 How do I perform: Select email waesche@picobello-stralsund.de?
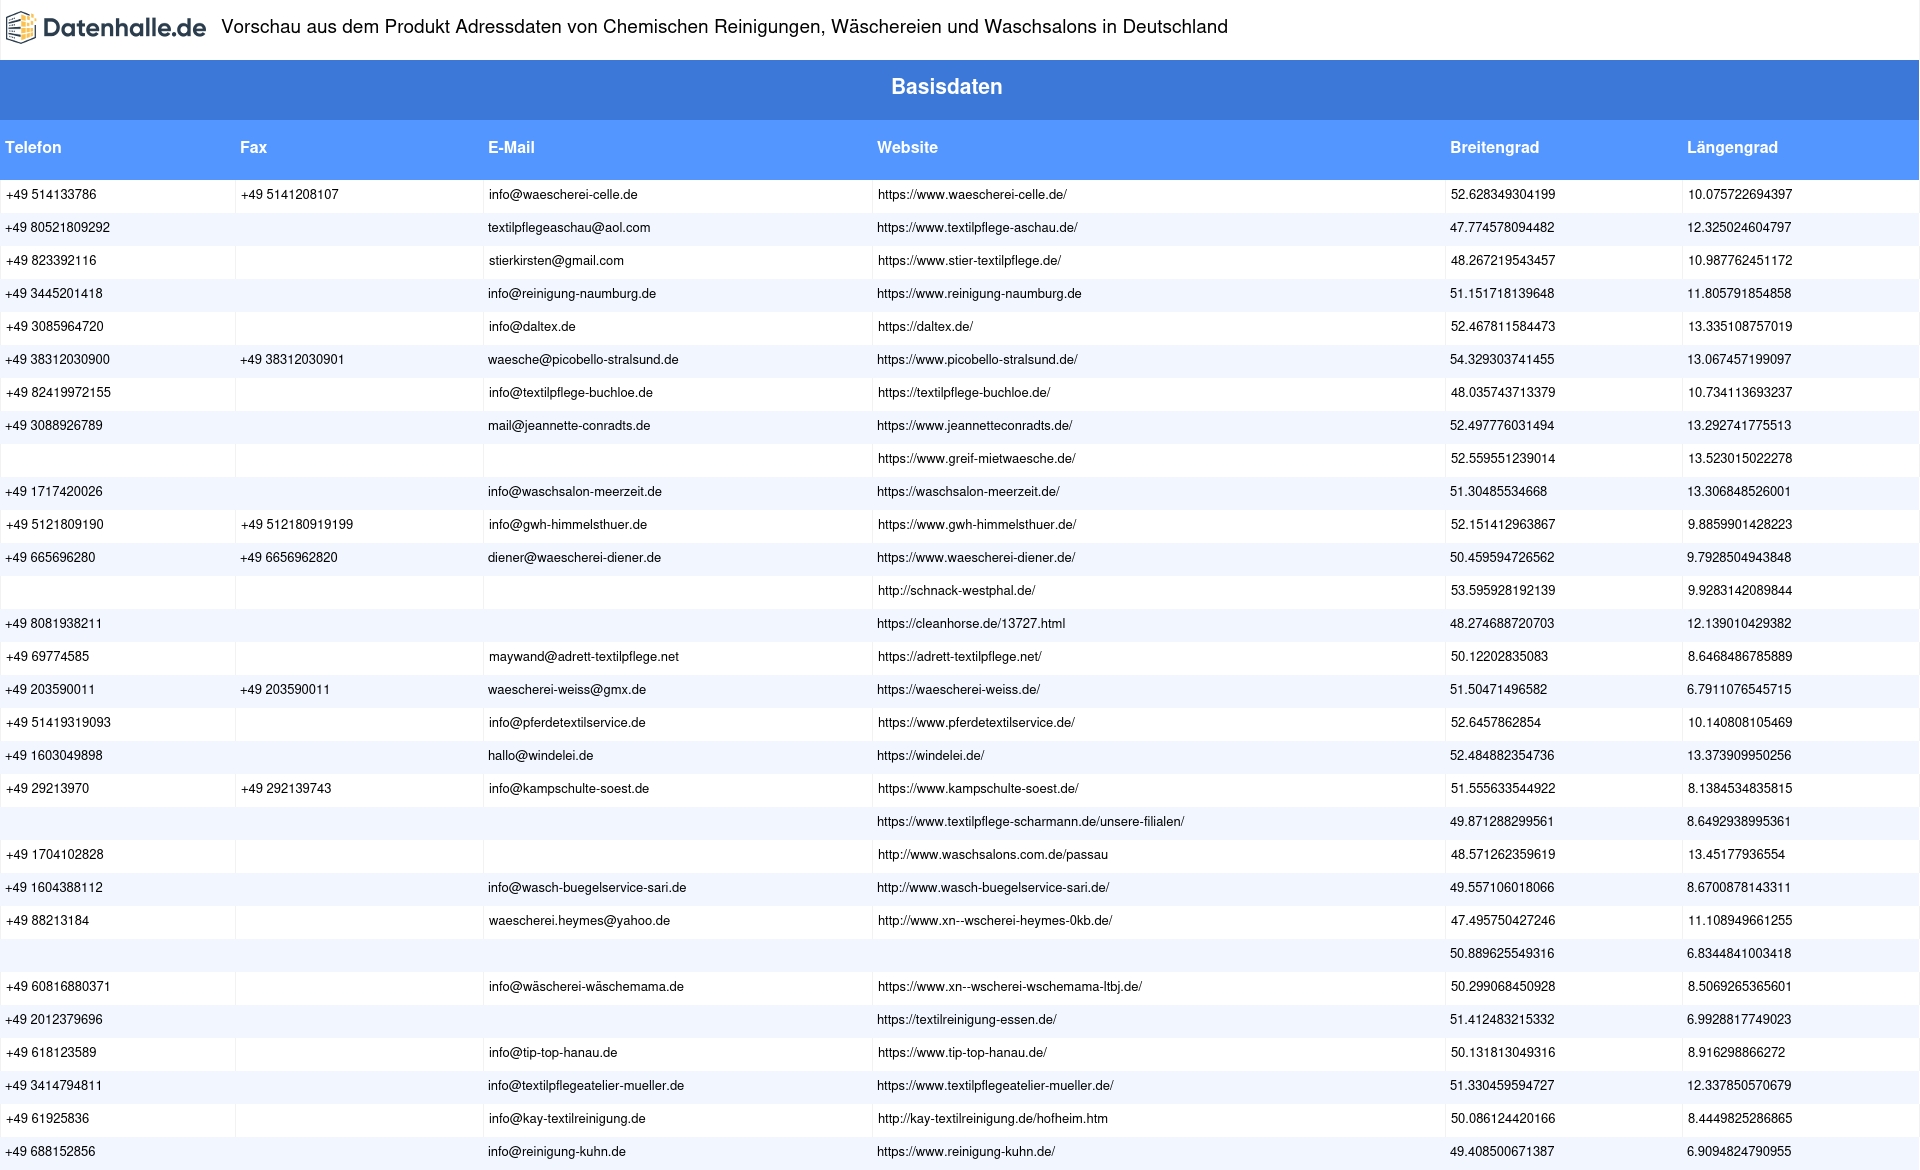point(583,360)
